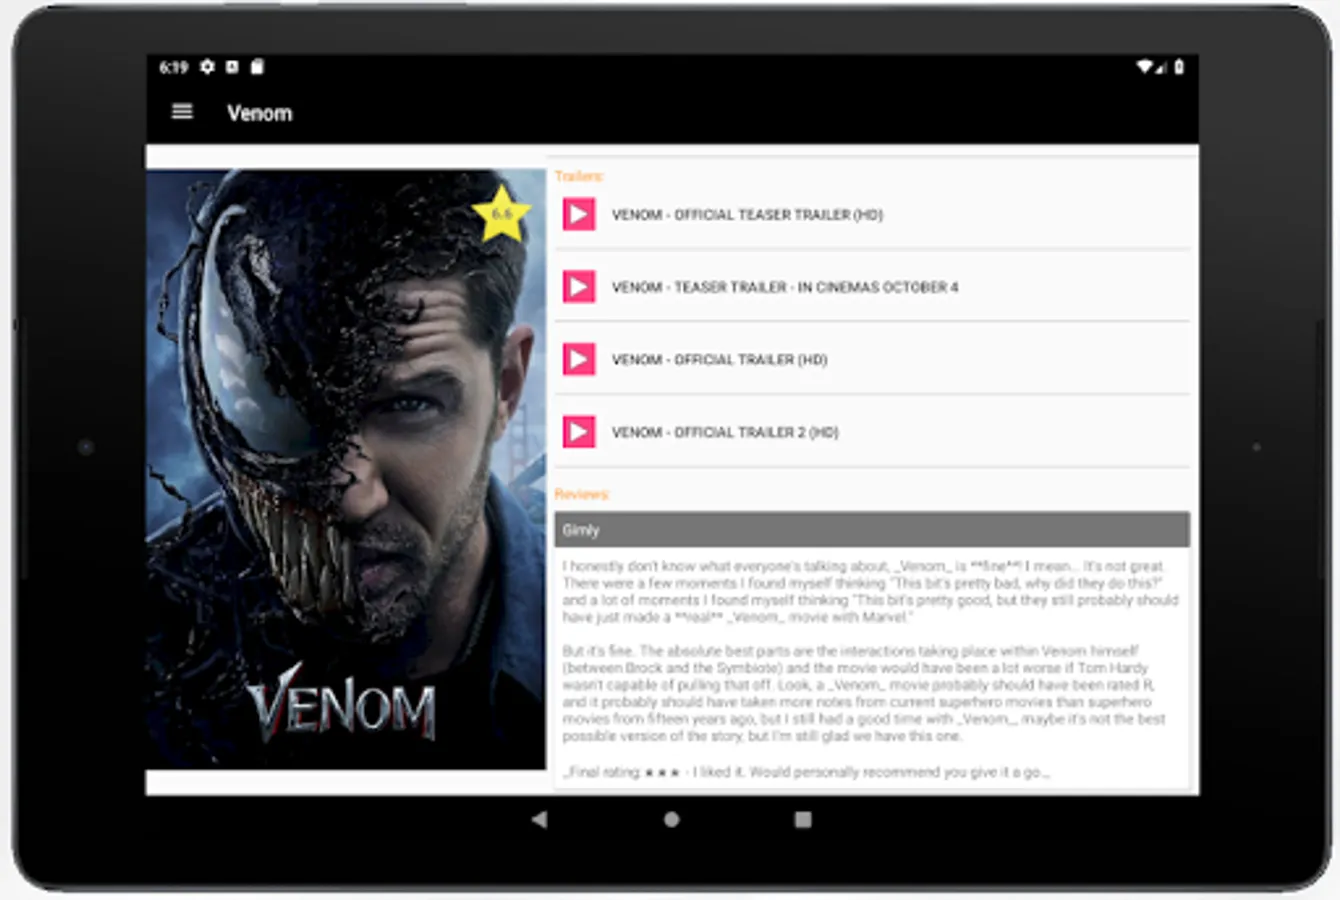The height and width of the screenshot is (900, 1340).
Task: Expand the Gimly review header
Action: (870, 530)
